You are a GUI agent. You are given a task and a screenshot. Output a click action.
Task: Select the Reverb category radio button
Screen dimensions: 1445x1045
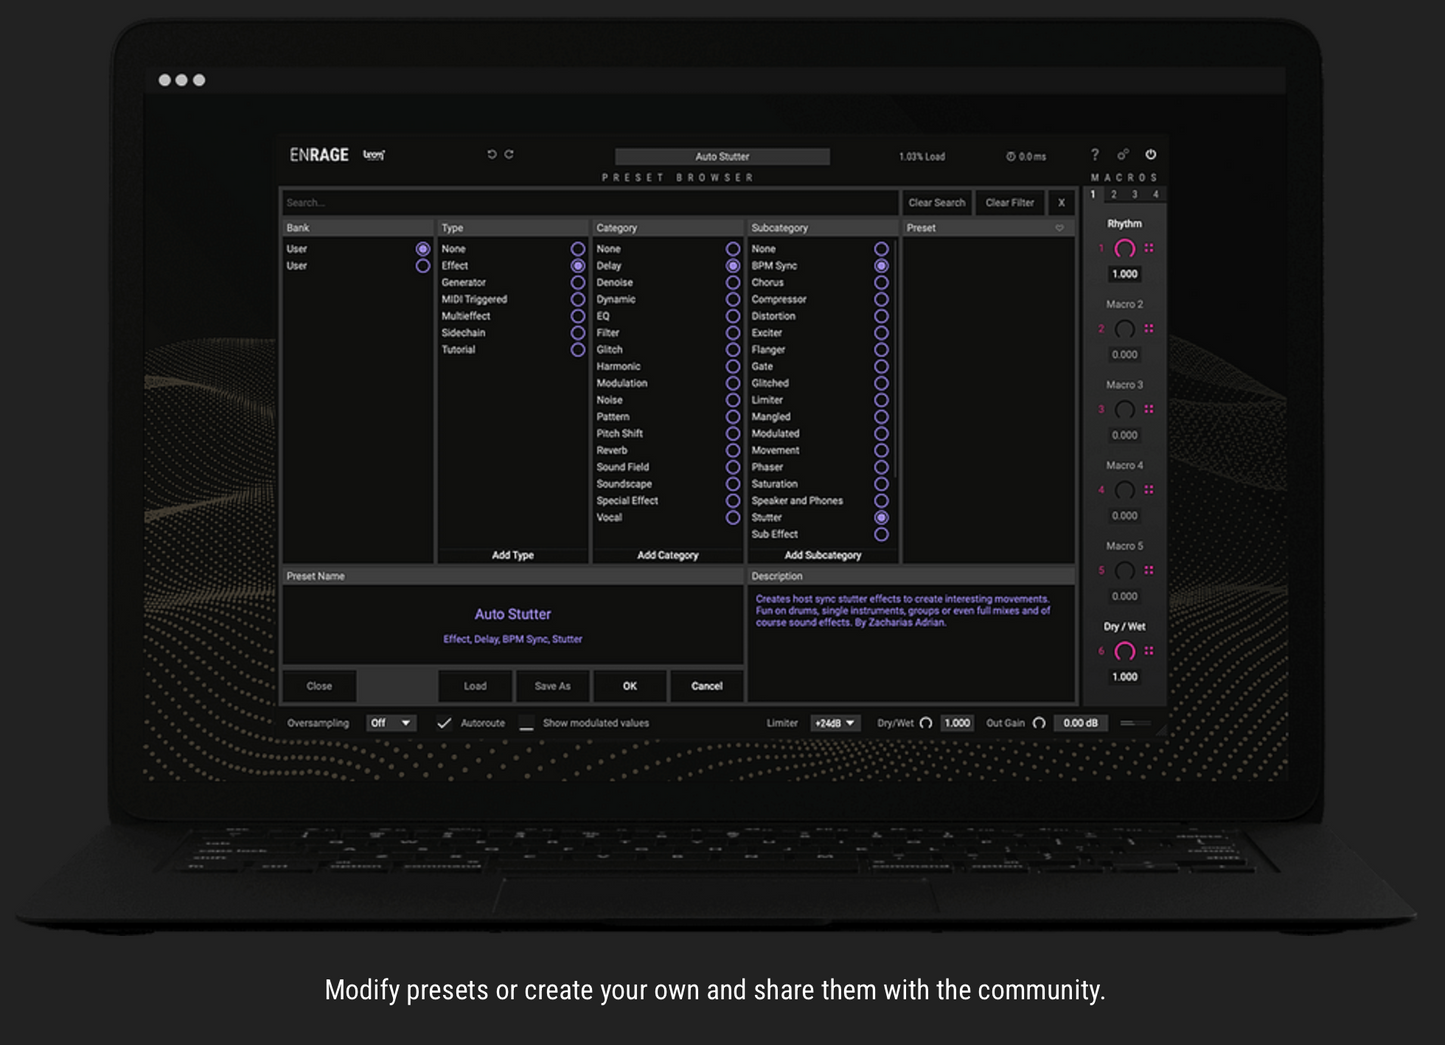pos(733,451)
